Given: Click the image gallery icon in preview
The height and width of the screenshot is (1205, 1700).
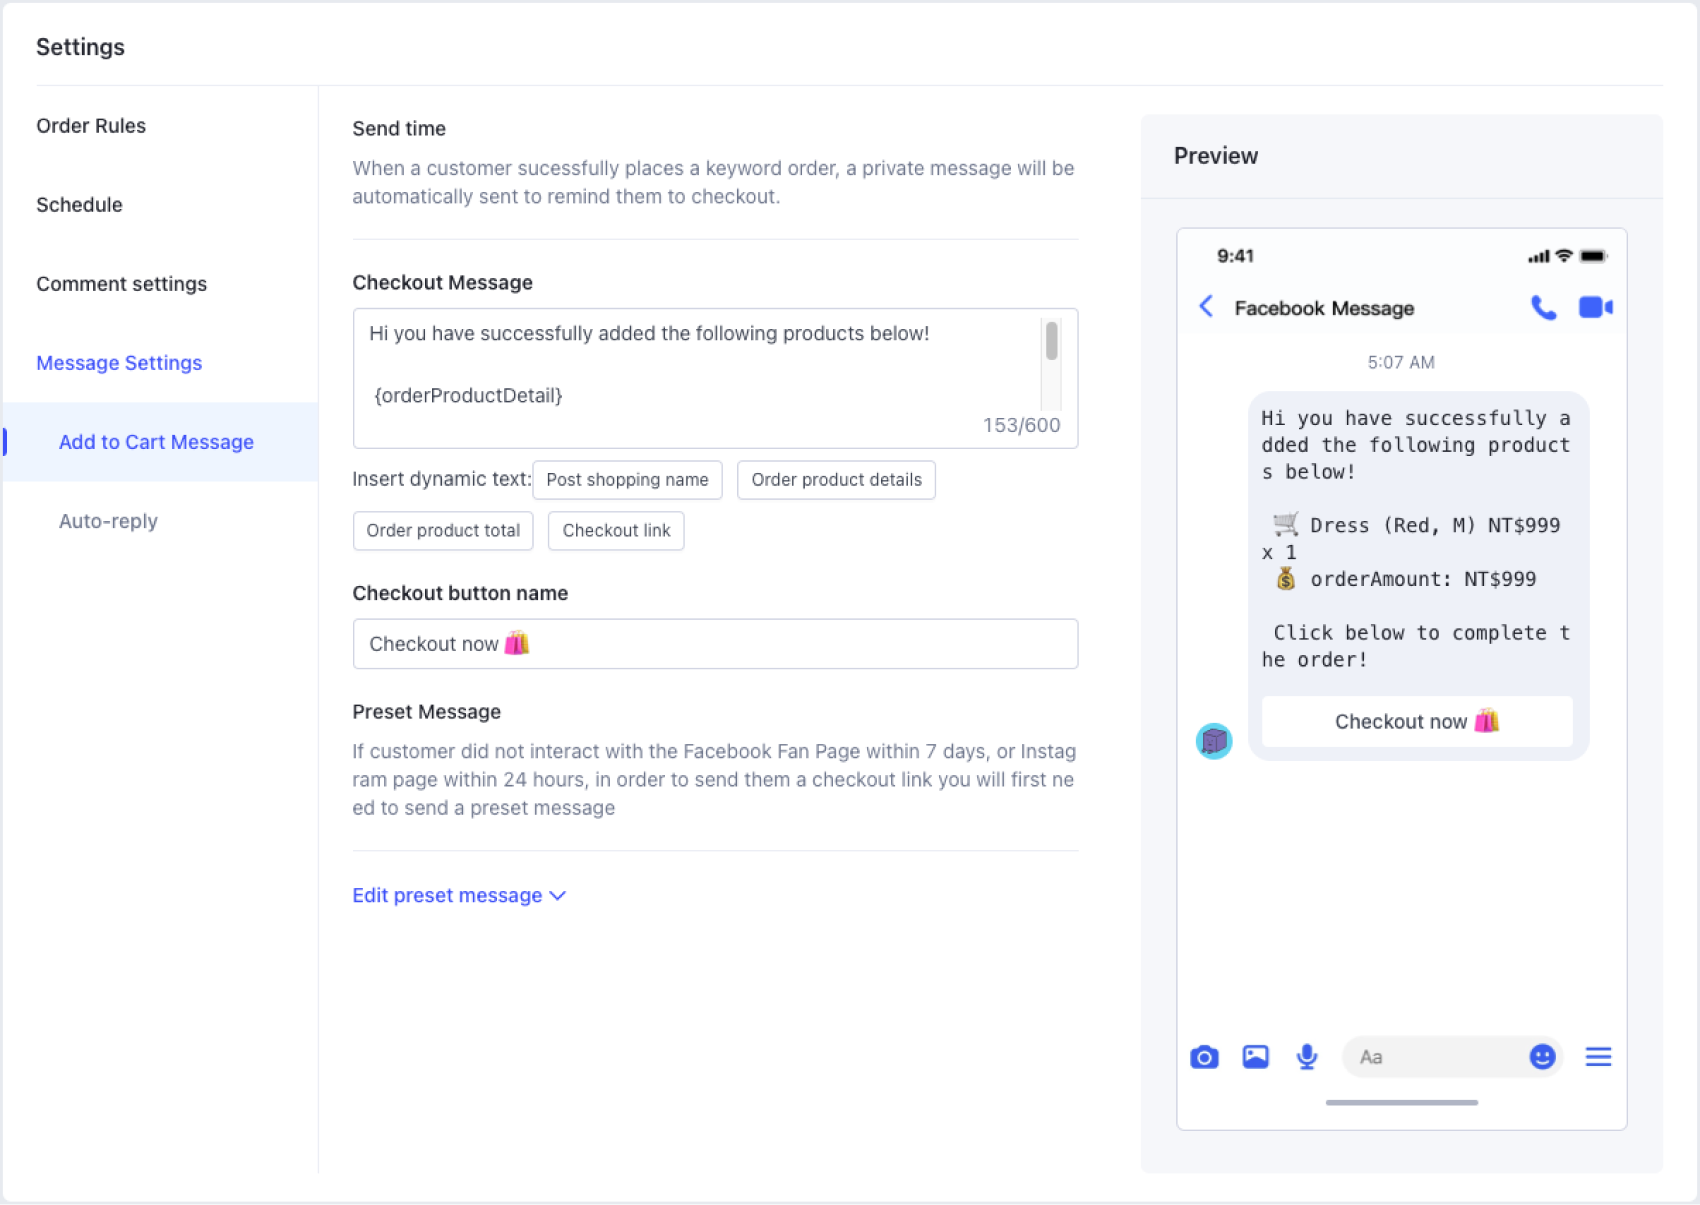Looking at the screenshot, I should [1255, 1057].
